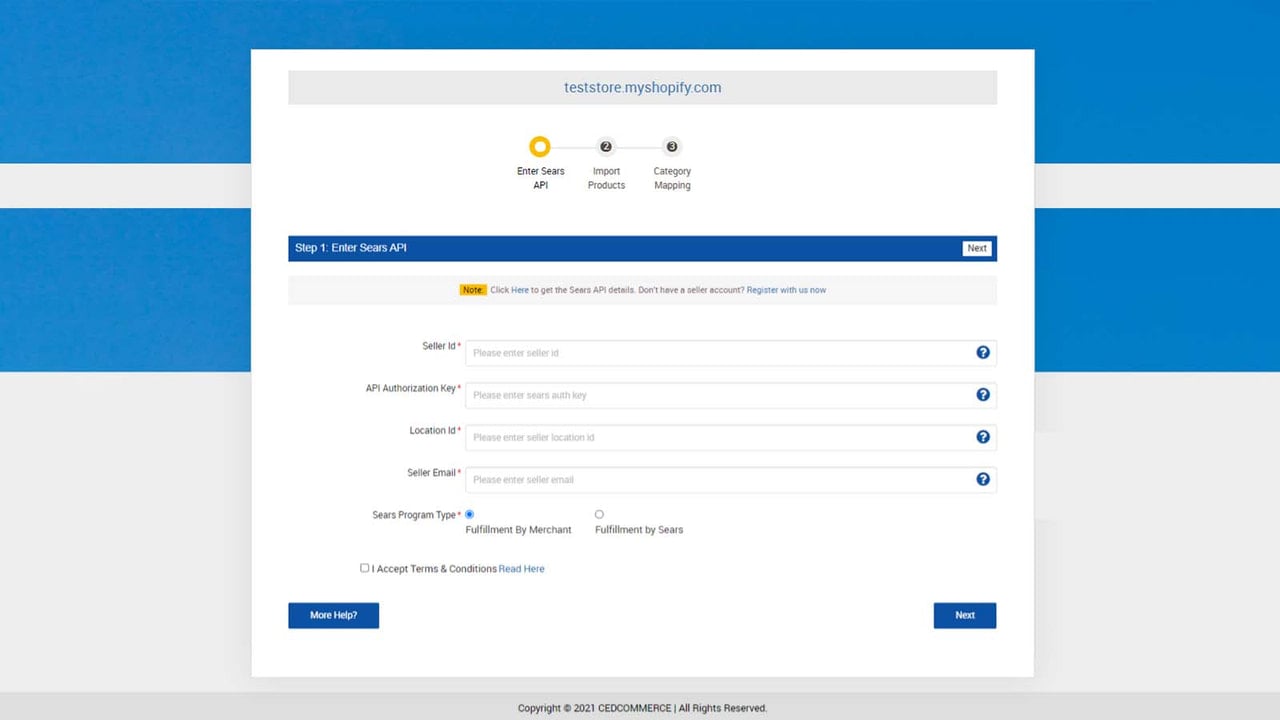The height and width of the screenshot is (720, 1280).
Task: Select step 1 Enter Sears API circle
Action: 540,147
